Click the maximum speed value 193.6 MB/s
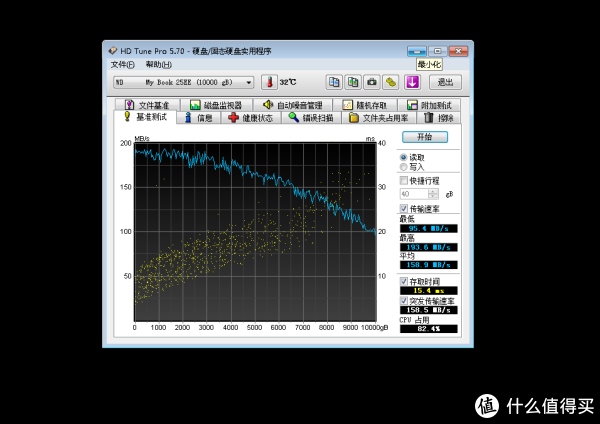600x424 pixels. click(x=429, y=247)
